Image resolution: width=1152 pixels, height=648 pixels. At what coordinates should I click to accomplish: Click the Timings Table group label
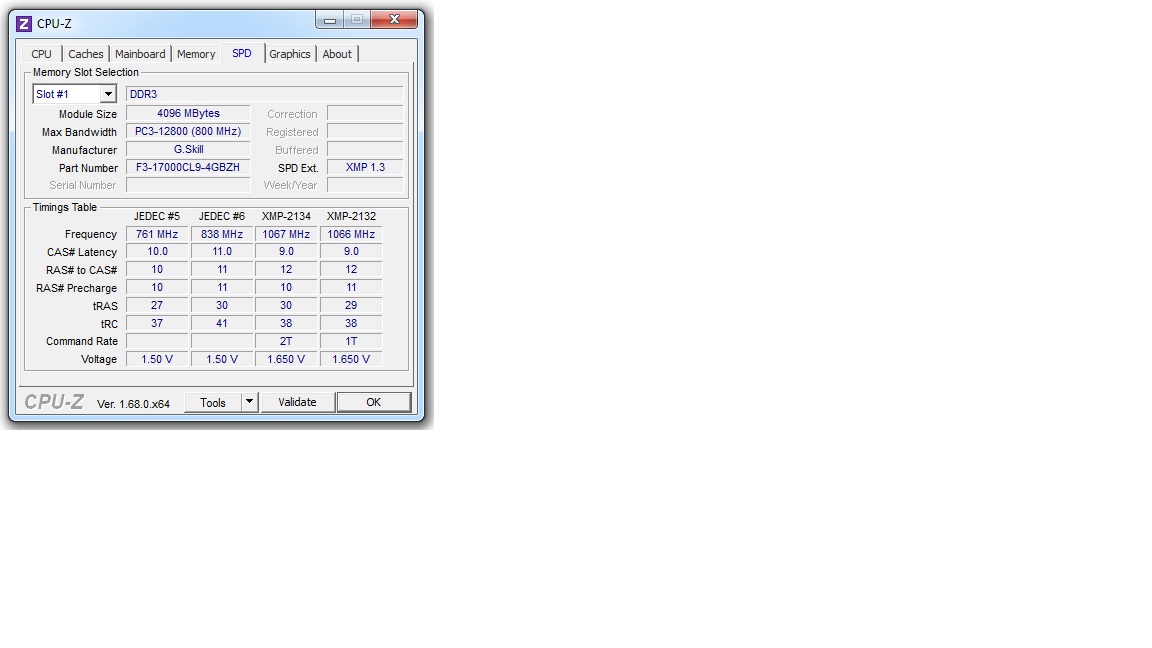(x=65, y=207)
